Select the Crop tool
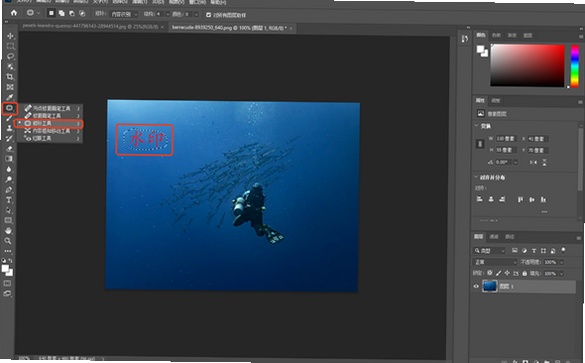 [x=10, y=77]
